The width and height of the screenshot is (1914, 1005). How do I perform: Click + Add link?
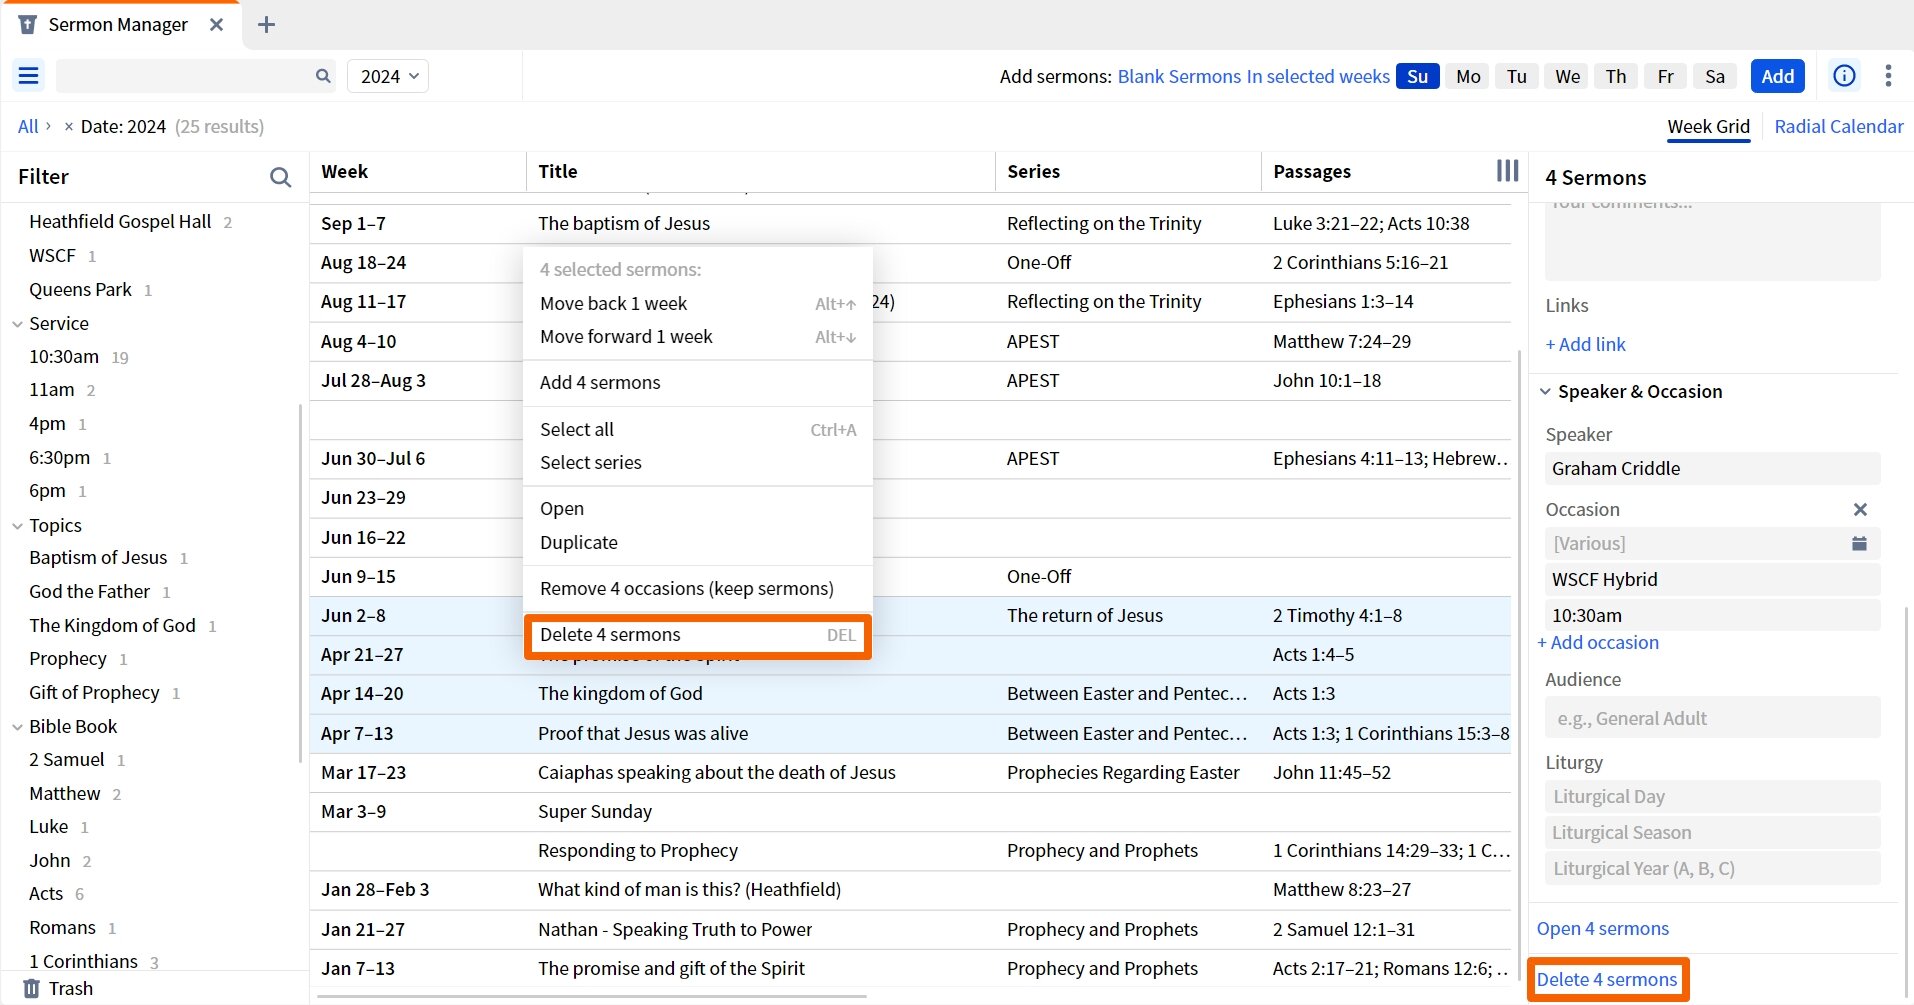[x=1586, y=345]
